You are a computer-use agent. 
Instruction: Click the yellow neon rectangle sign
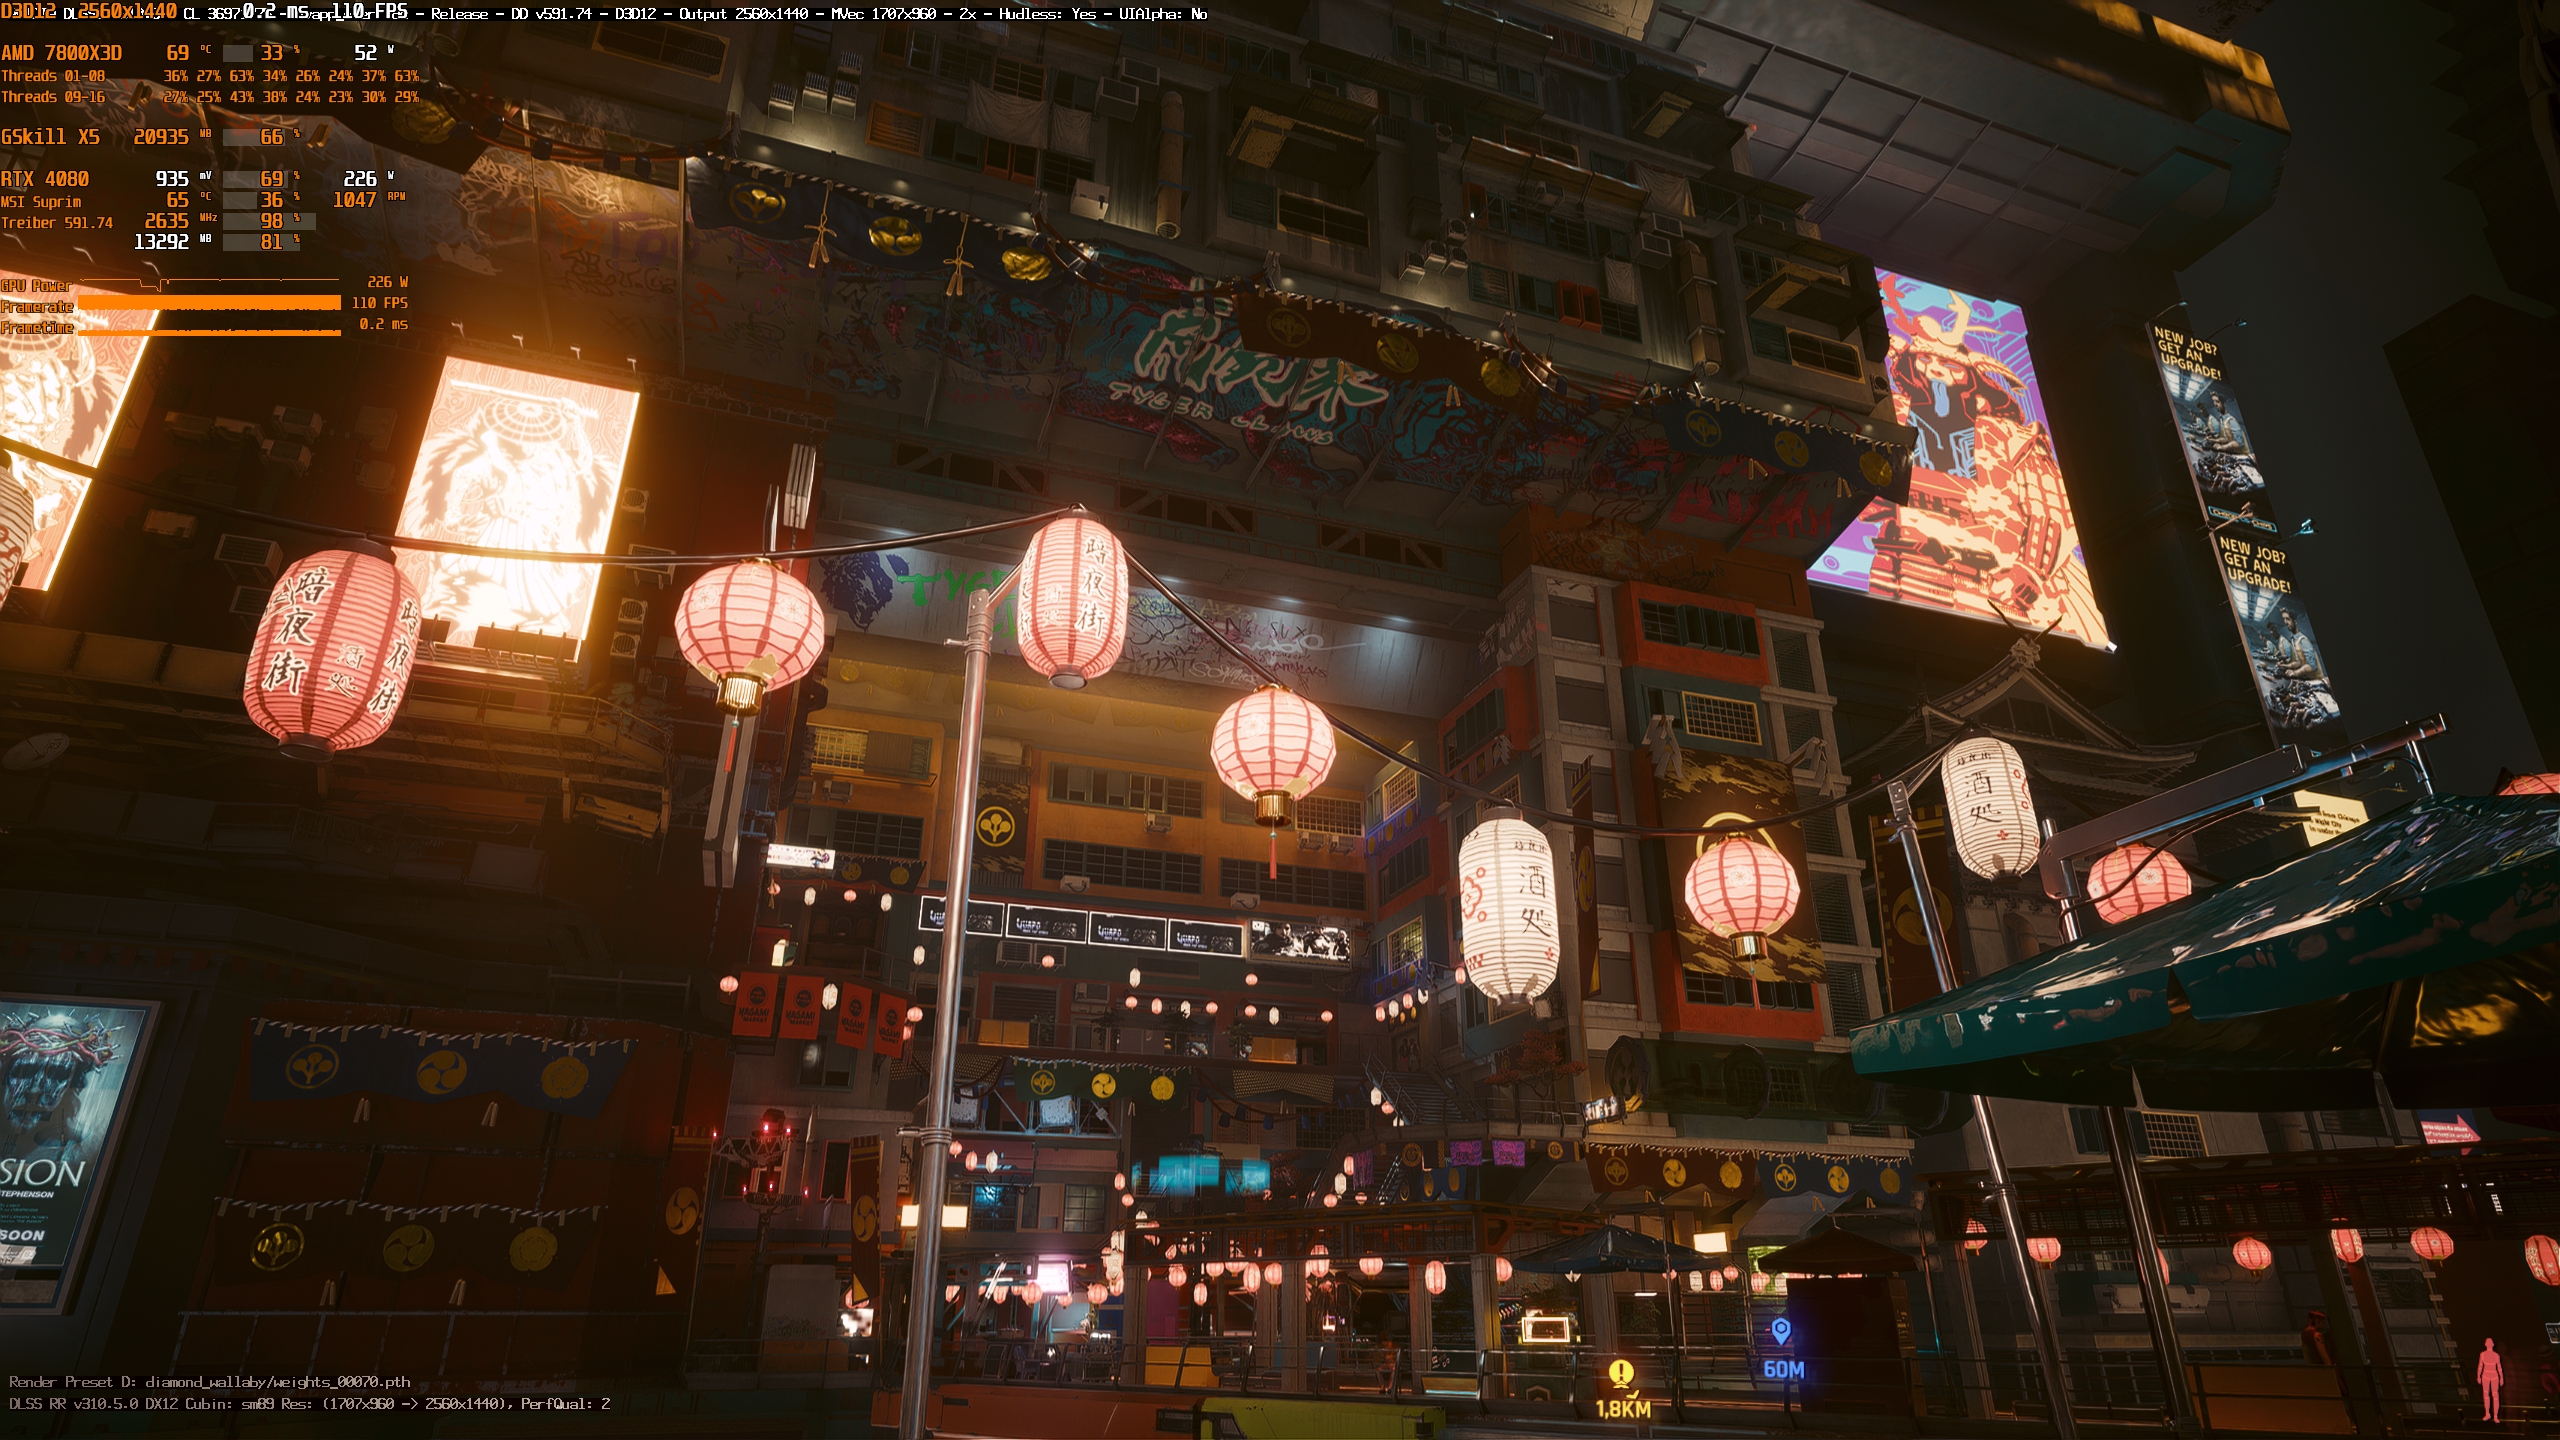[x=1546, y=1329]
